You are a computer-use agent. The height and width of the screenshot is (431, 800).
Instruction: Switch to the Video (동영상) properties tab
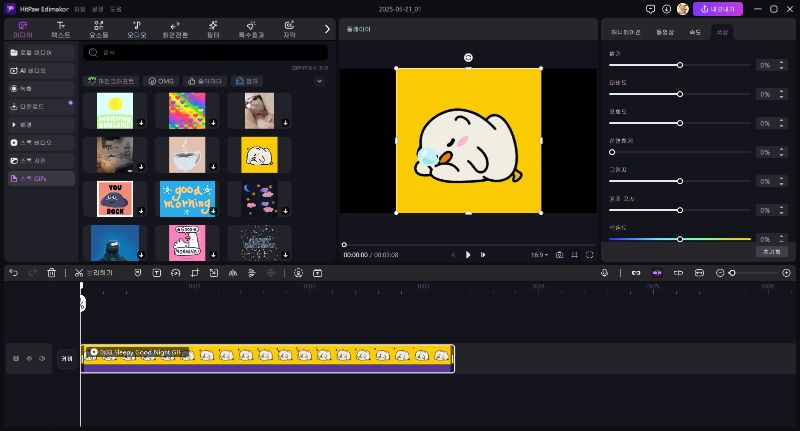click(665, 32)
